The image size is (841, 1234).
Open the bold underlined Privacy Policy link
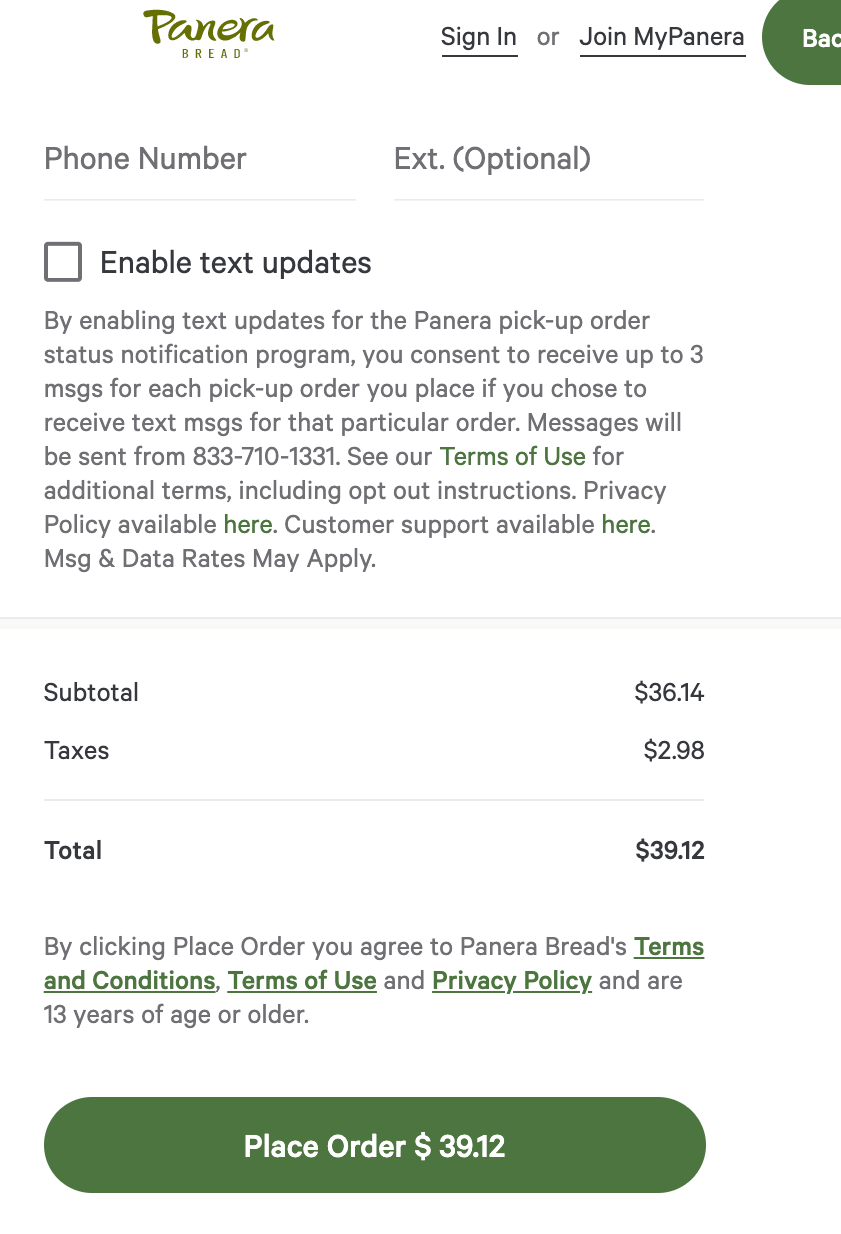tap(512, 981)
